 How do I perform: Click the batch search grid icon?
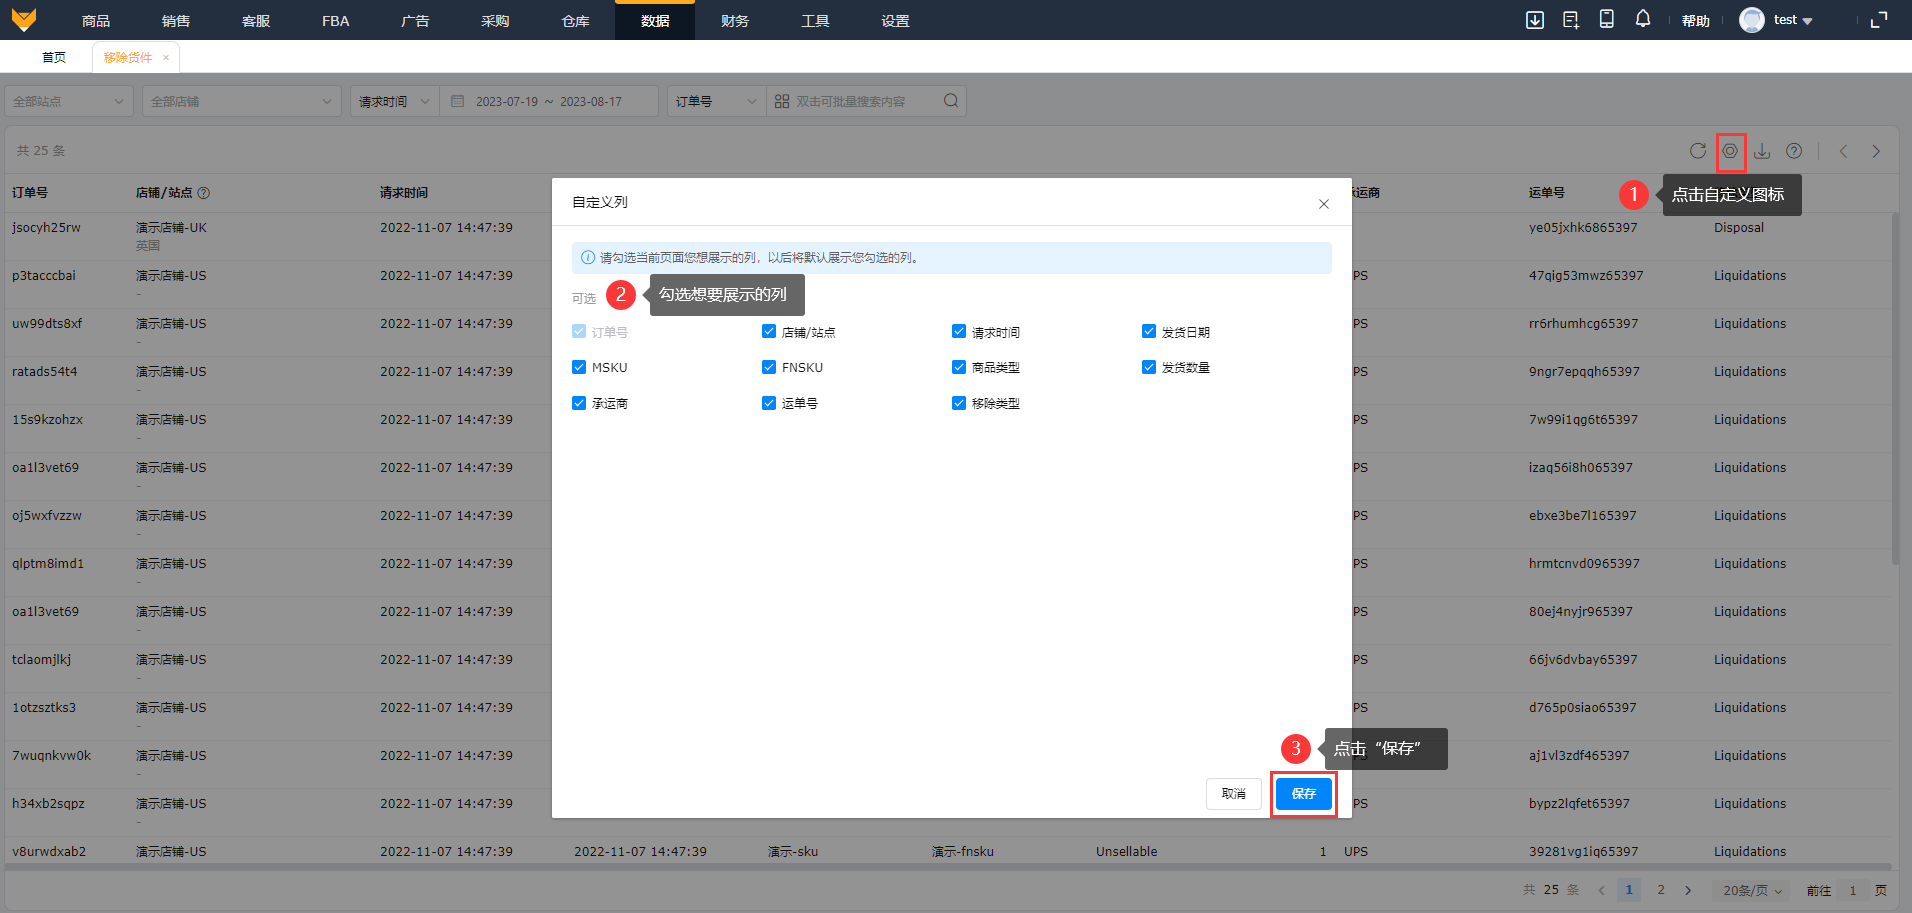[782, 101]
